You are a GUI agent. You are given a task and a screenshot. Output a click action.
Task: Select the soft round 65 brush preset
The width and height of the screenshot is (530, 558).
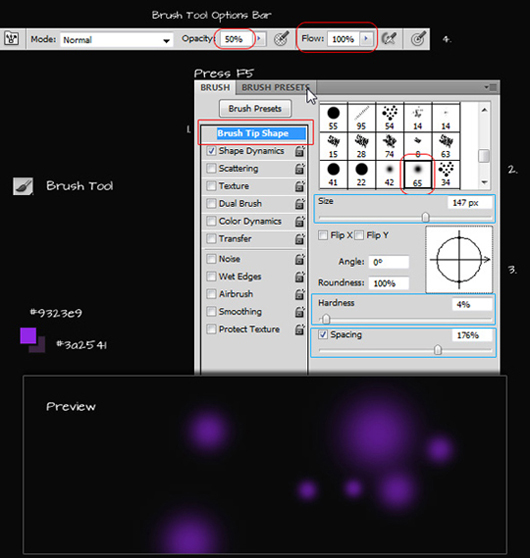pyautogui.click(x=418, y=174)
